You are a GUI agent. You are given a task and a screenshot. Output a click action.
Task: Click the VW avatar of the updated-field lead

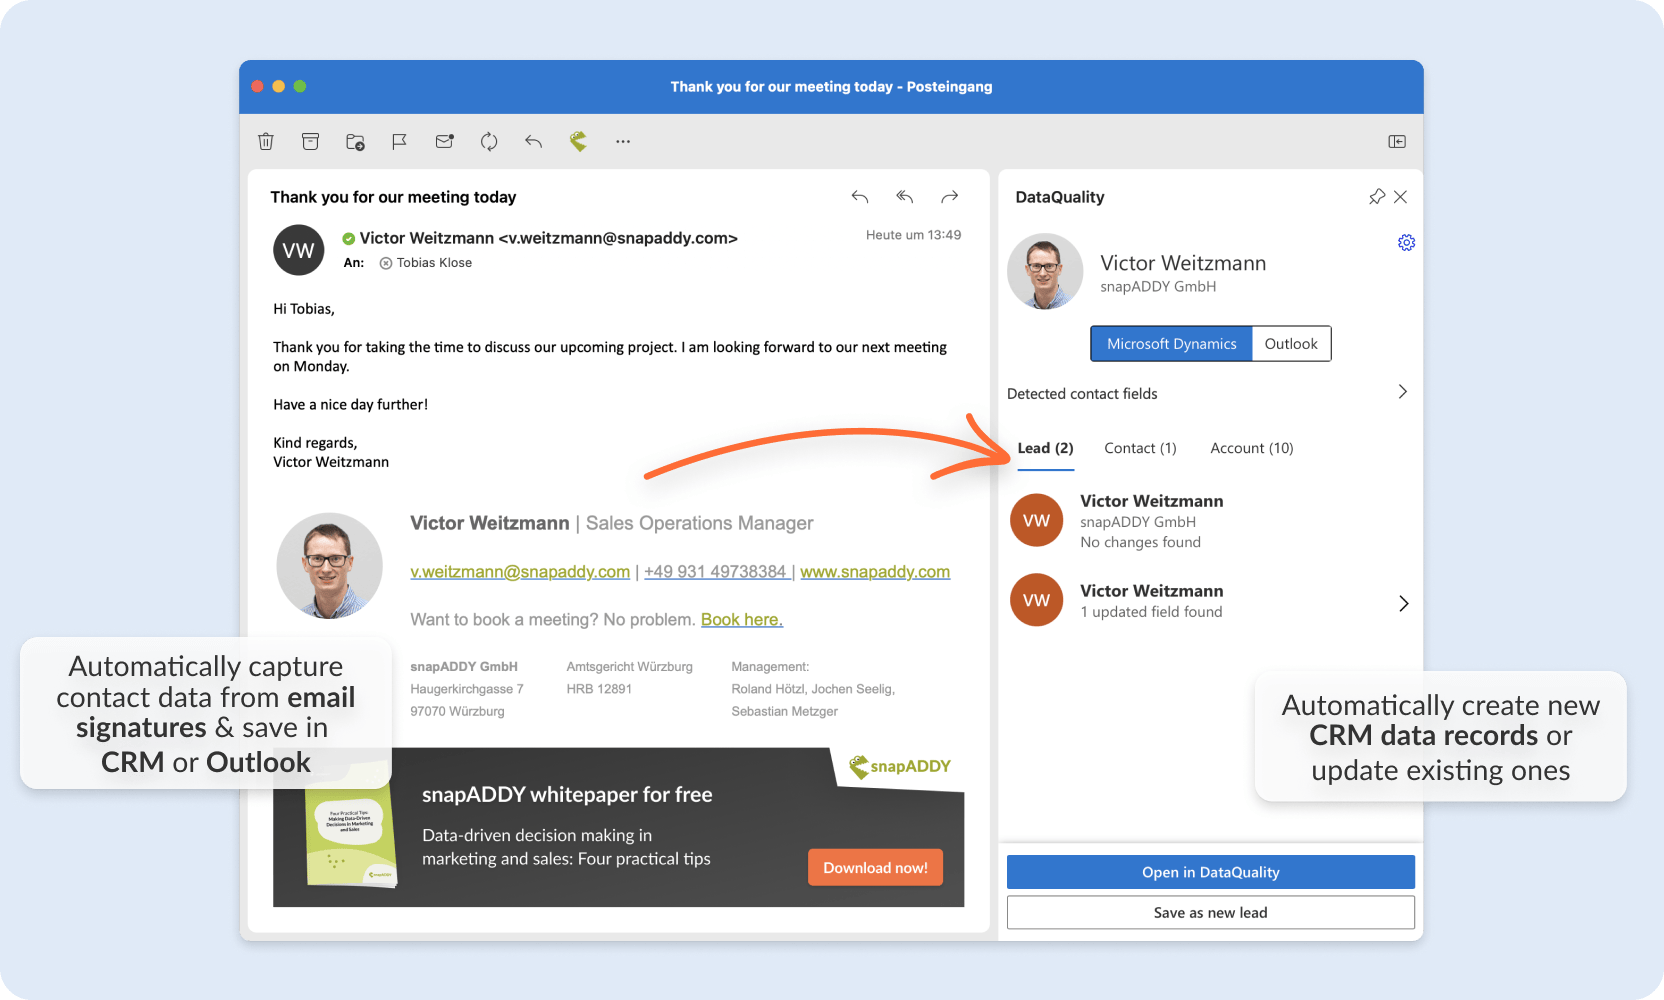click(1037, 600)
